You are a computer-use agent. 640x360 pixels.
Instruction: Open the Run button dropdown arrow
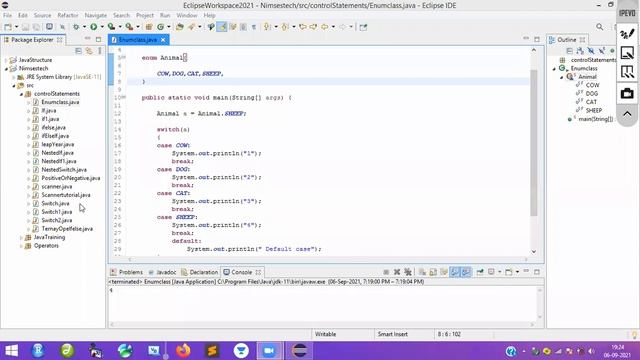(102, 27)
